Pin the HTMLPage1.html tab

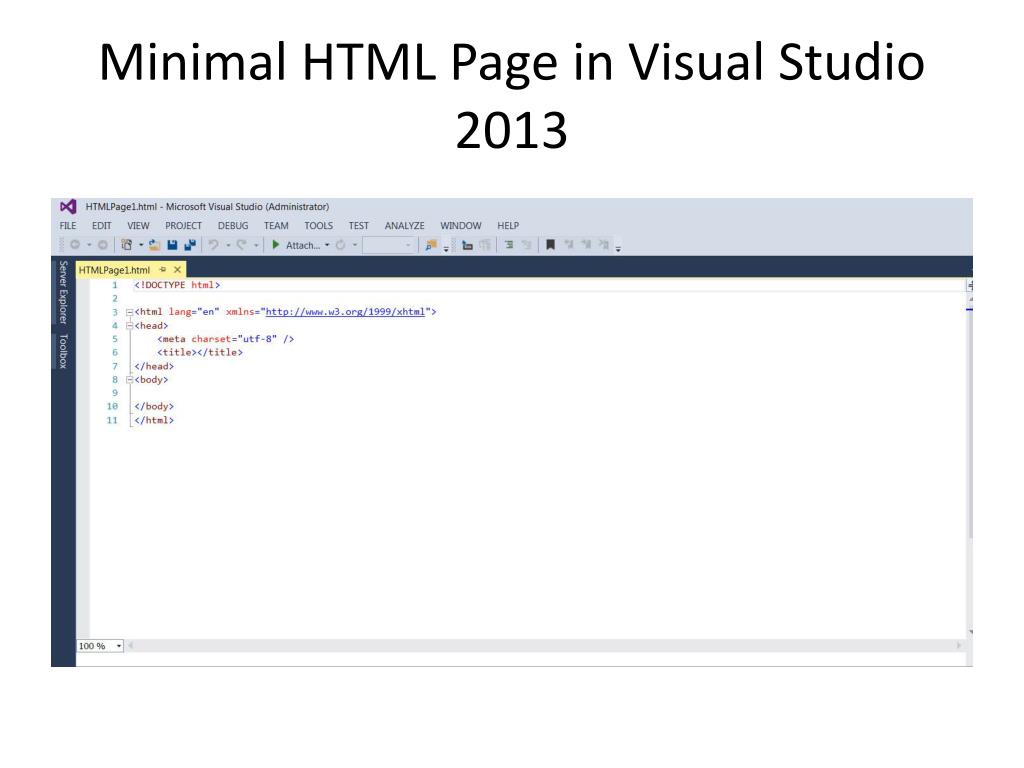163,270
